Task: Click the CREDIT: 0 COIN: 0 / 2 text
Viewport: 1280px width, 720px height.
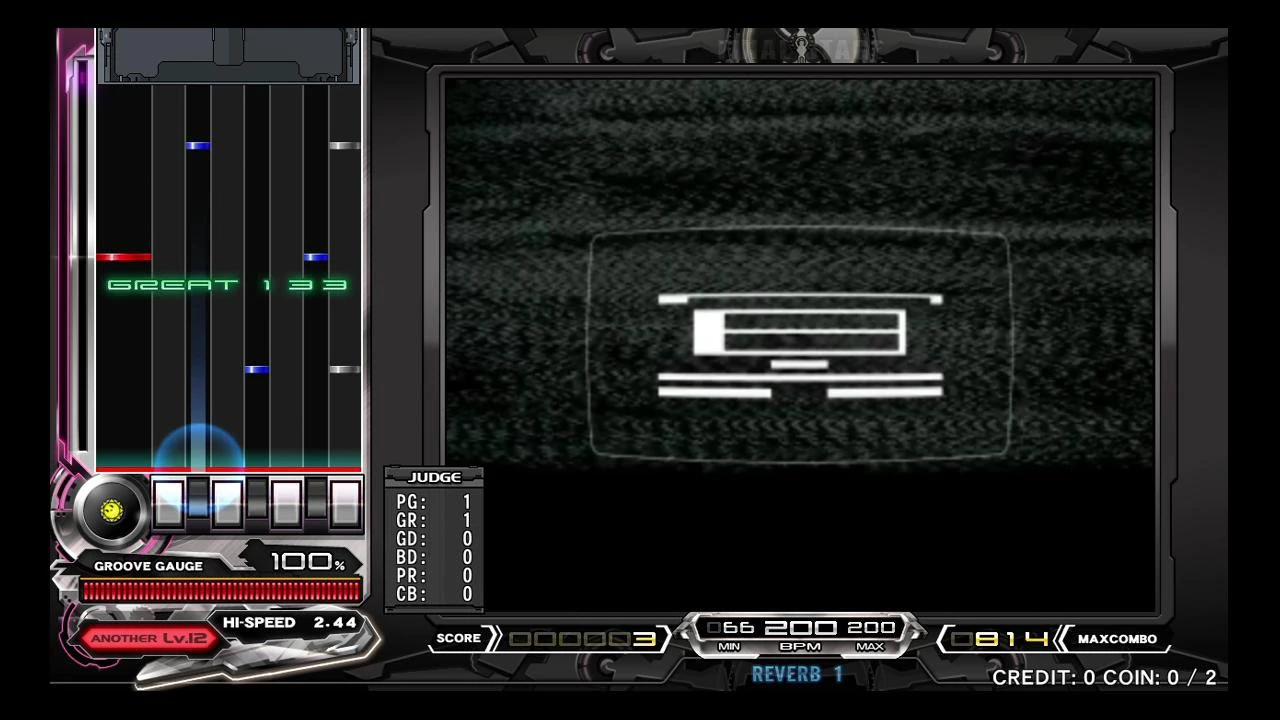Action: pyautogui.click(x=1104, y=677)
